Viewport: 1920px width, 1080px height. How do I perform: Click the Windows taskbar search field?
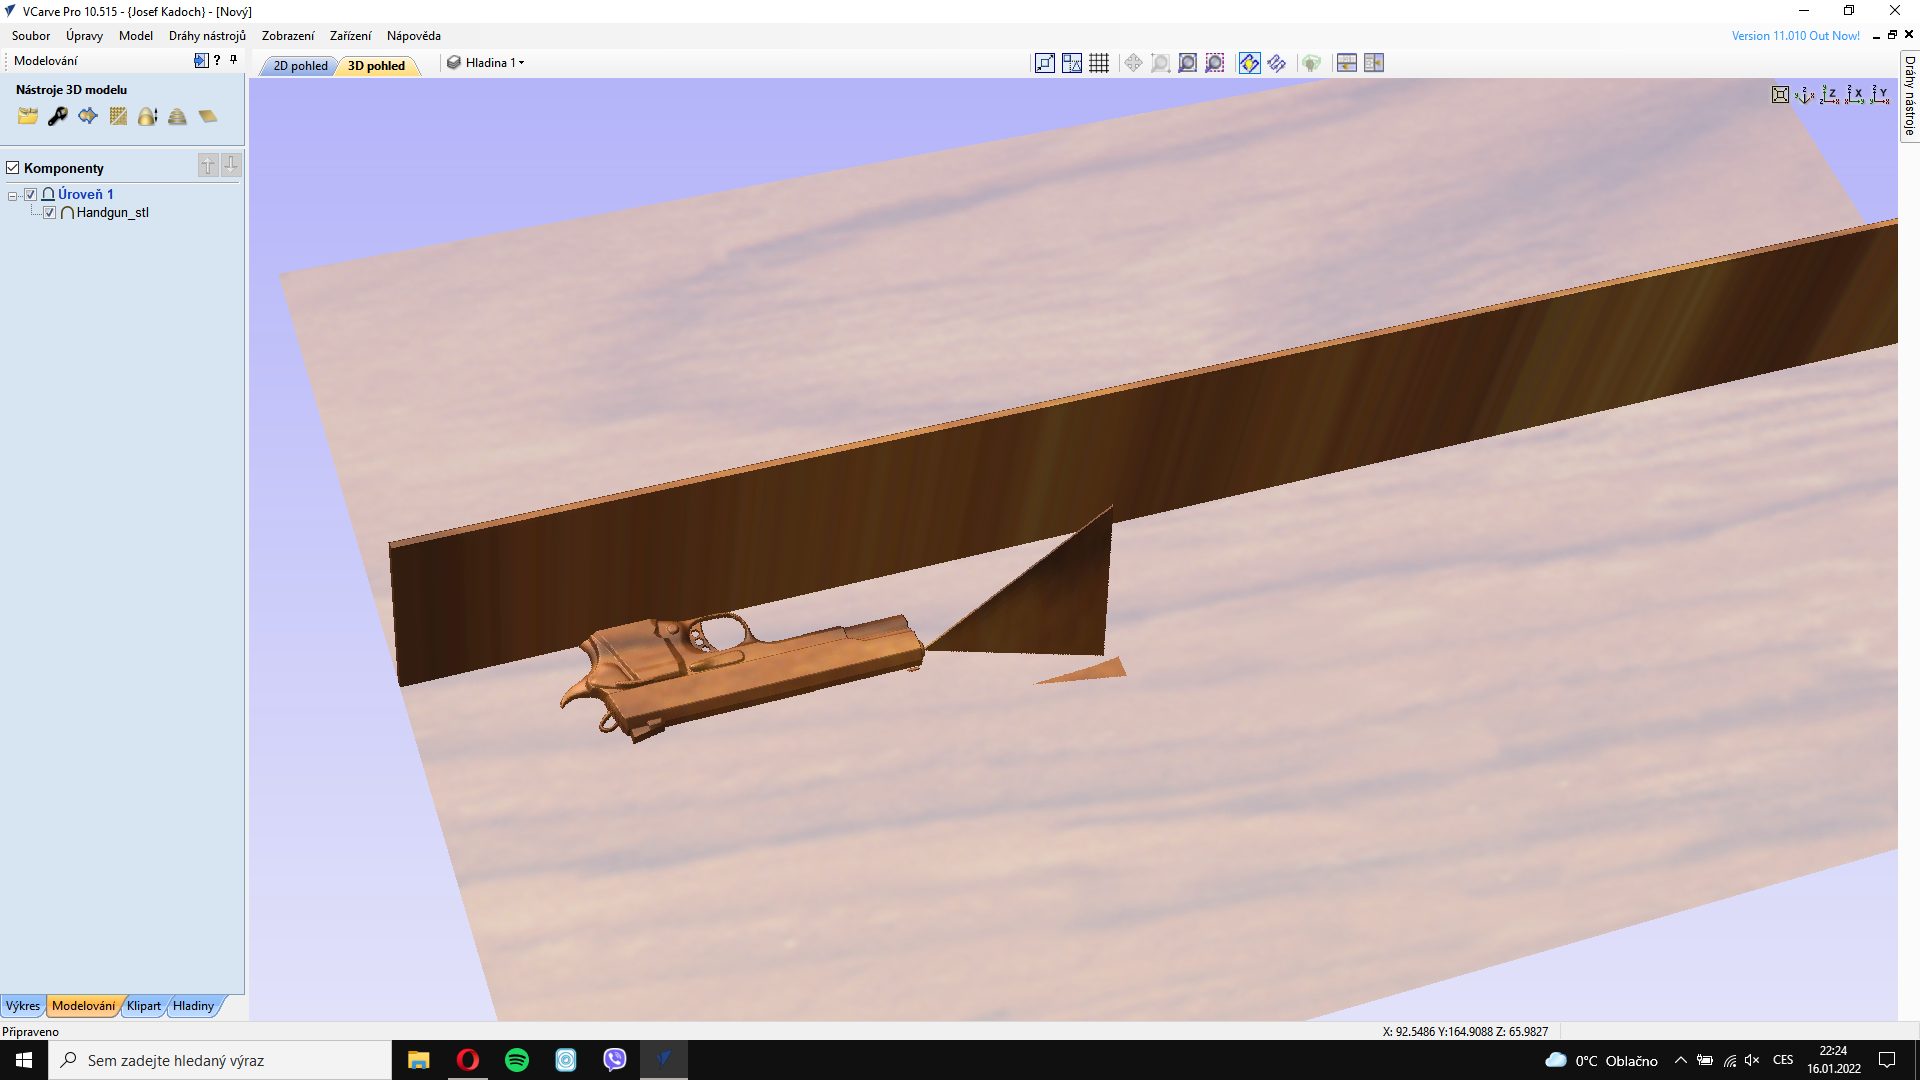click(x=220, y=1060)
